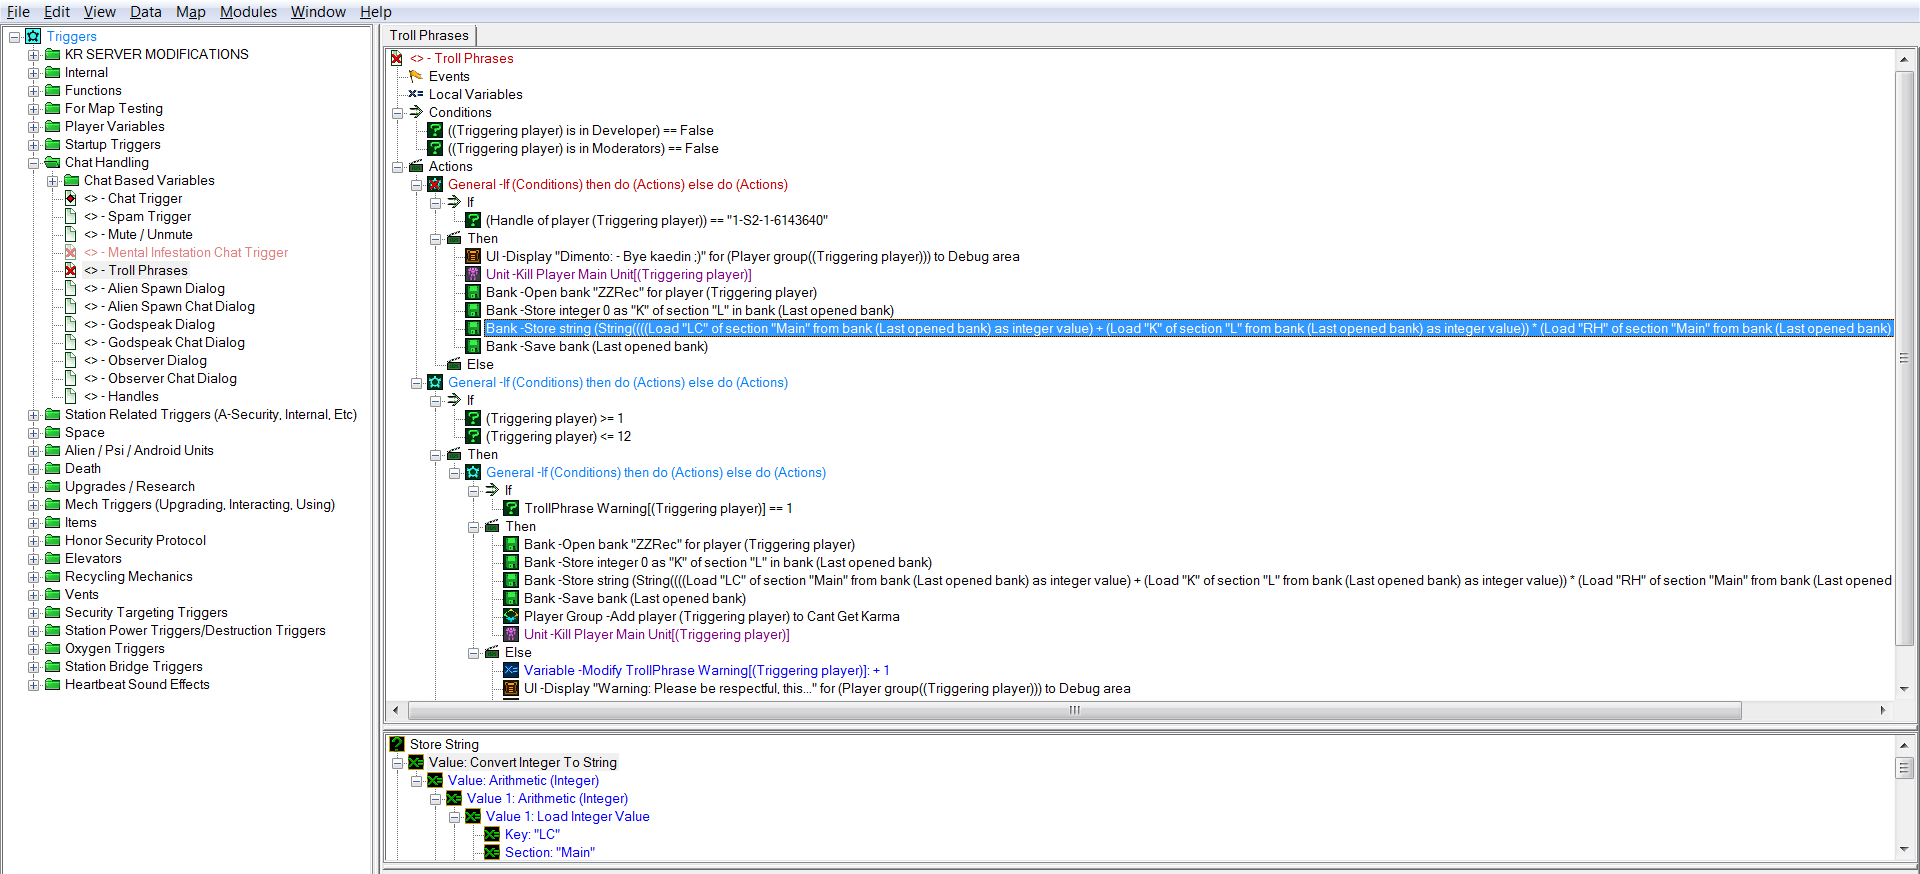Click the first Bank -Save bank action icon
This screenshot has width=1920, height=874.
473,346
